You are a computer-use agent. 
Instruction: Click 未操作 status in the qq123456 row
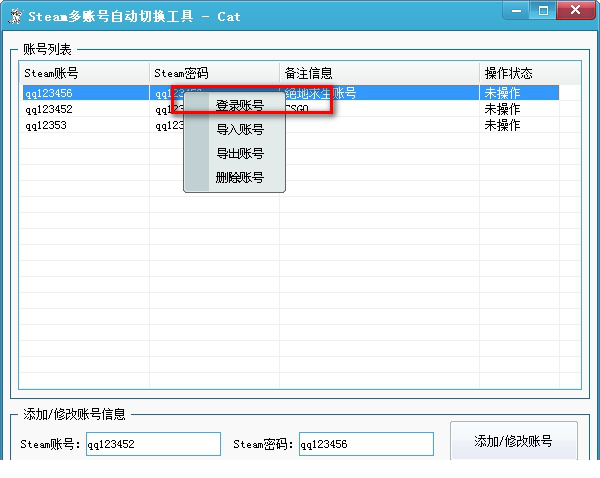502,93
